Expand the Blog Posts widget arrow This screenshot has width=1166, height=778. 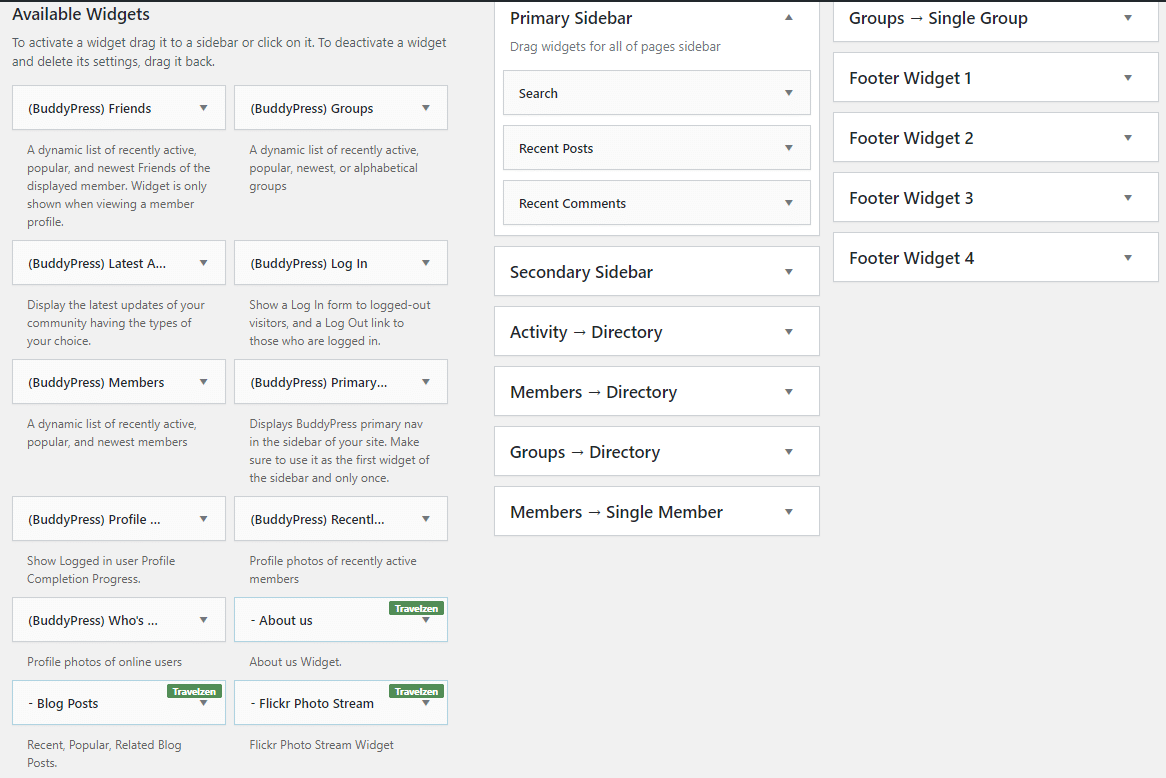click(203, 703)
